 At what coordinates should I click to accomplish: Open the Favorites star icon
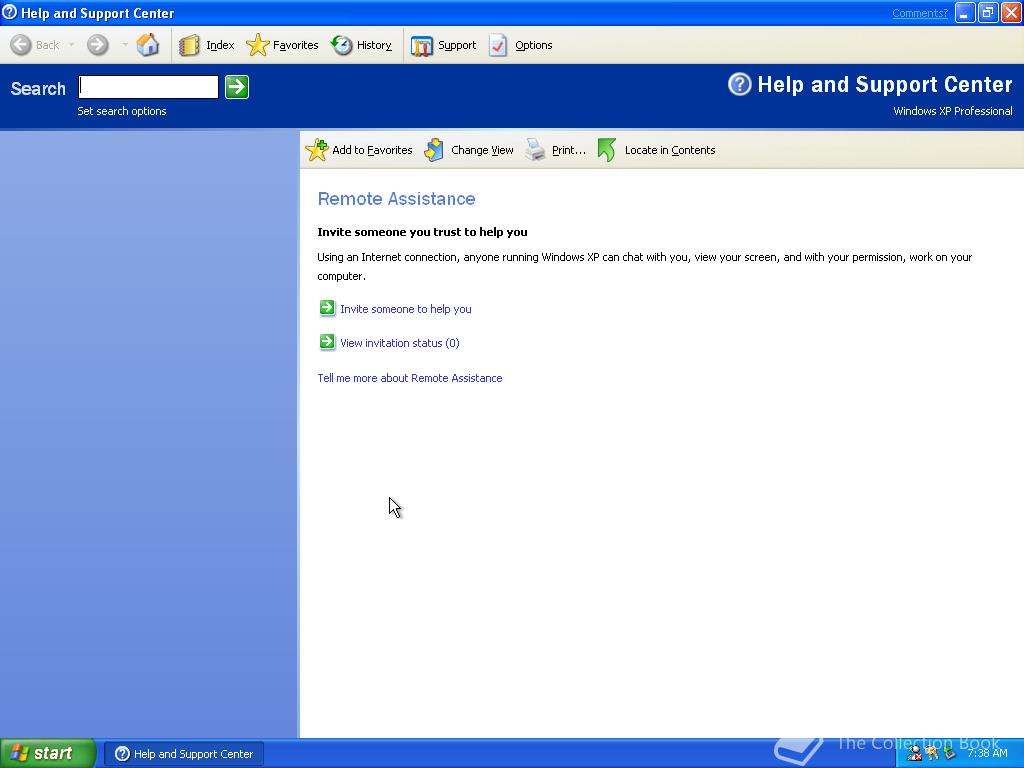point(257,45)
